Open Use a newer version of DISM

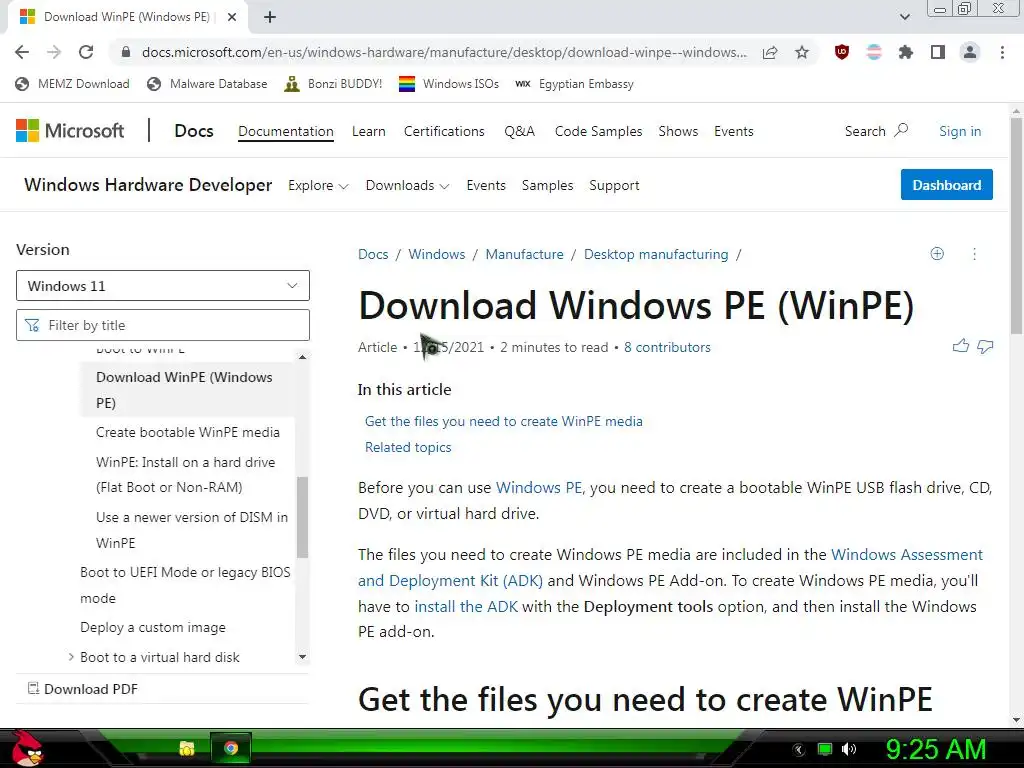pyautogui.click(x=192, y=530)
